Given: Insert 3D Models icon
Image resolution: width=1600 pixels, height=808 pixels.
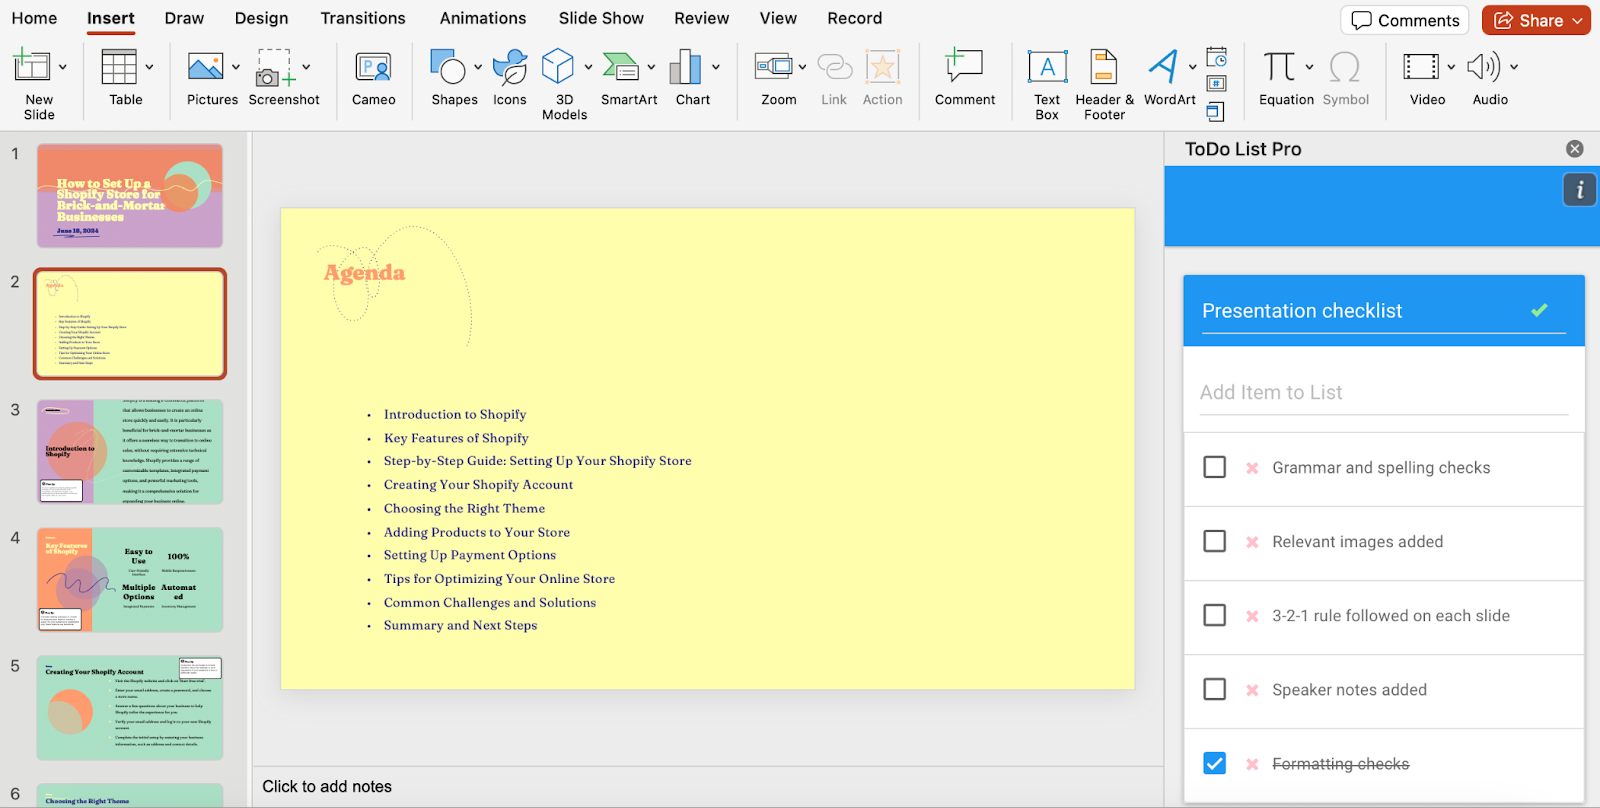Looking at the screenshot, I should click(x=558, y=67).
